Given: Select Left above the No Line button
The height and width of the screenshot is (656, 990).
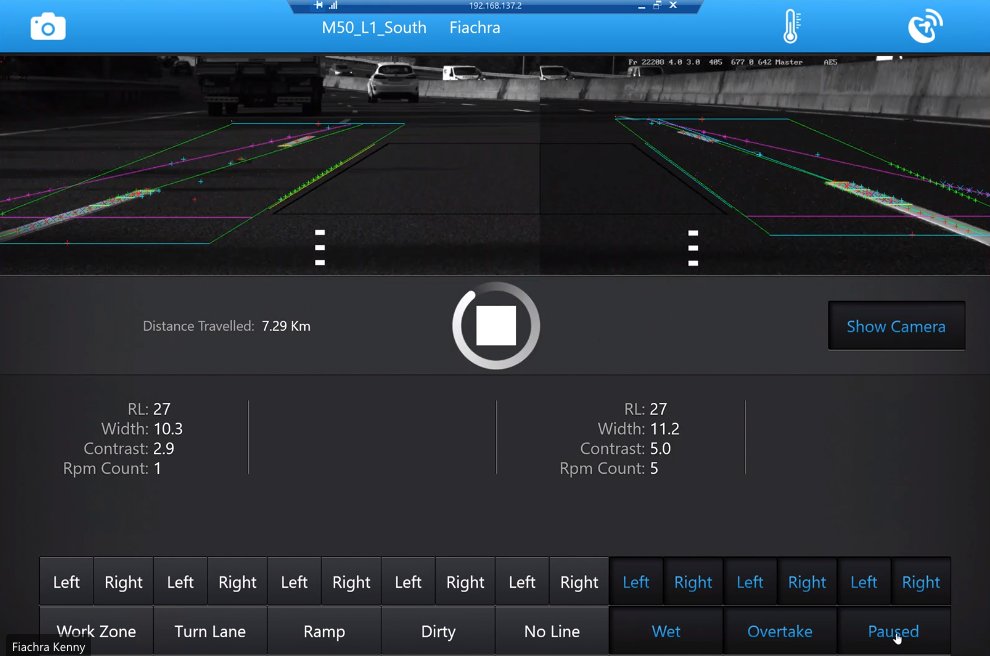Looking at the screenshot, I should pyautogui.click(x=522, y=581).
